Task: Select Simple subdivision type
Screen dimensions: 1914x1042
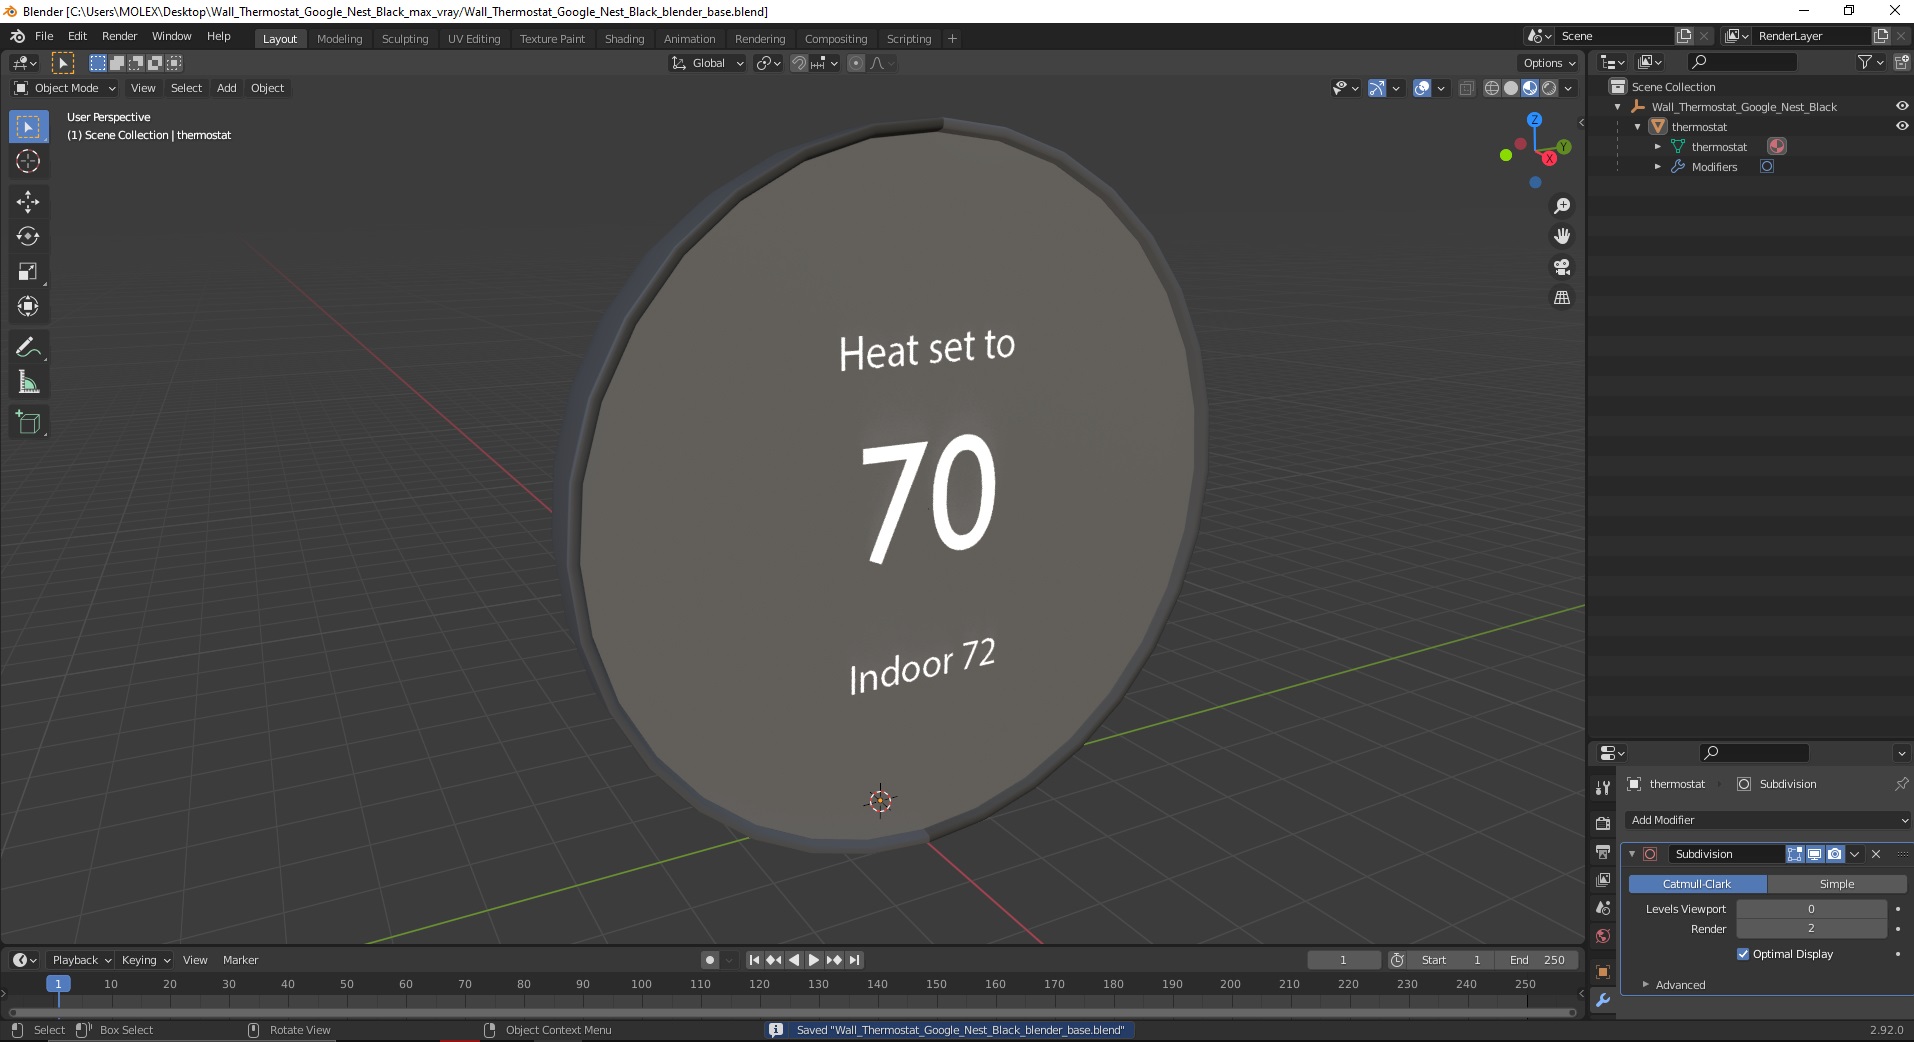Action: [x=1837, y=884]
